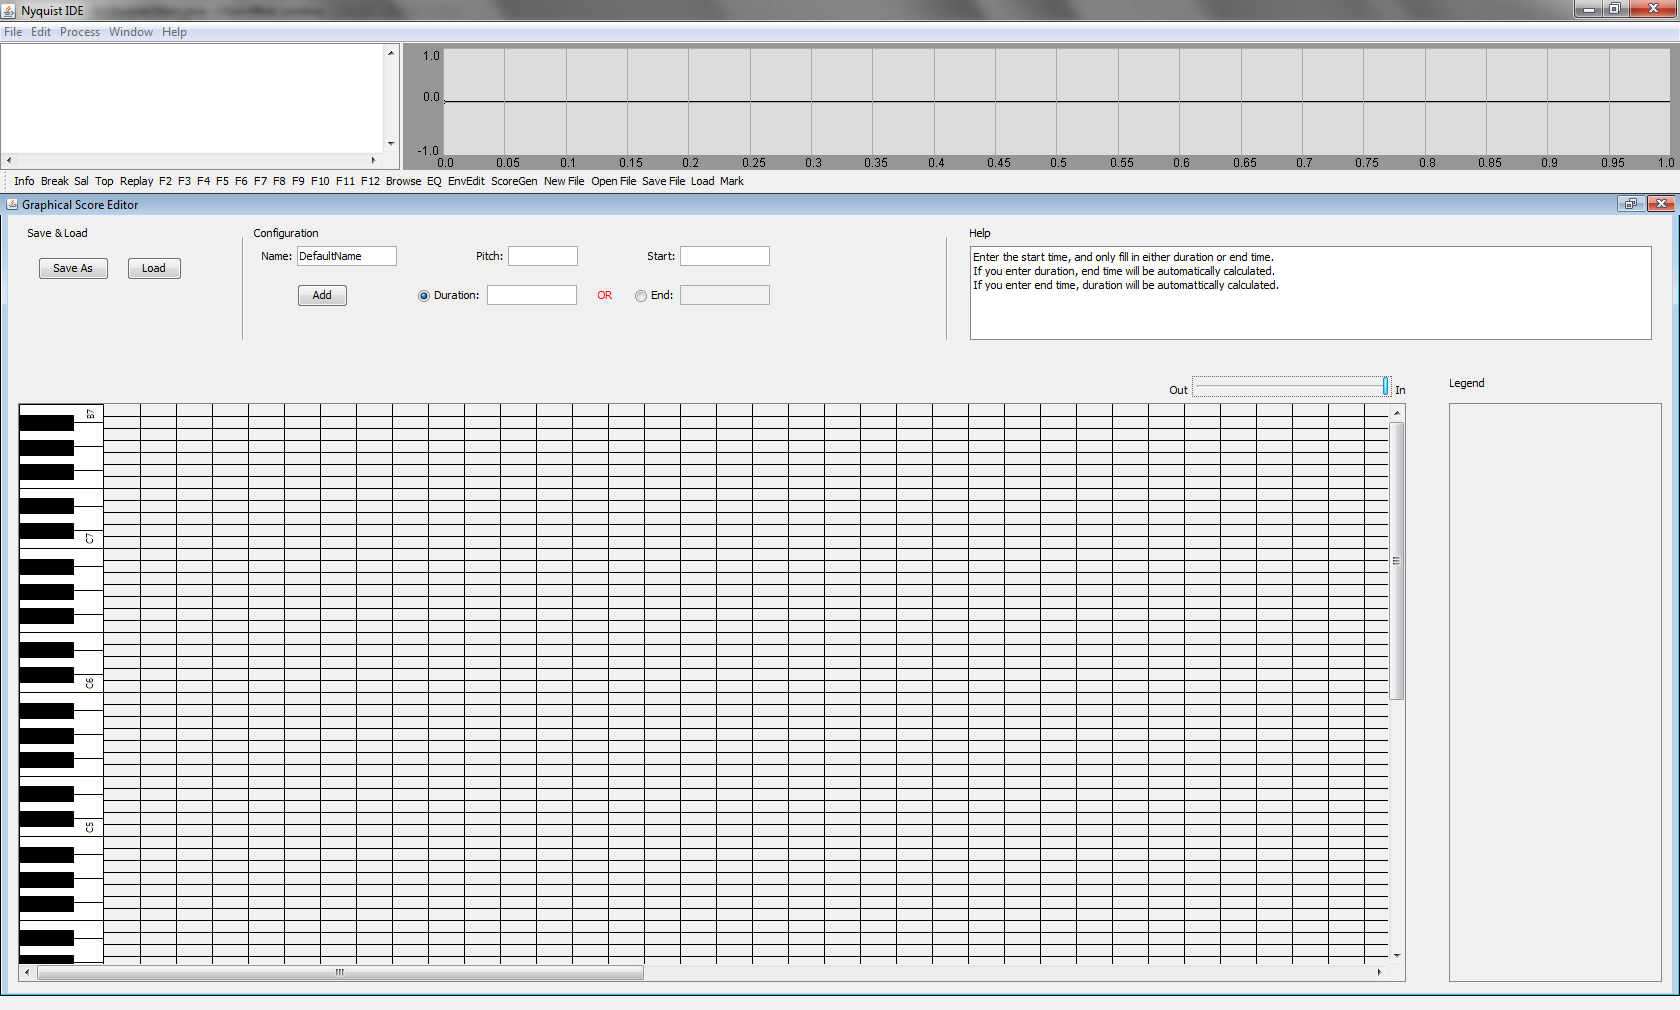Screen dimensions: 1680x1010
Task: Open the Process menu
Action: (80, 32)
